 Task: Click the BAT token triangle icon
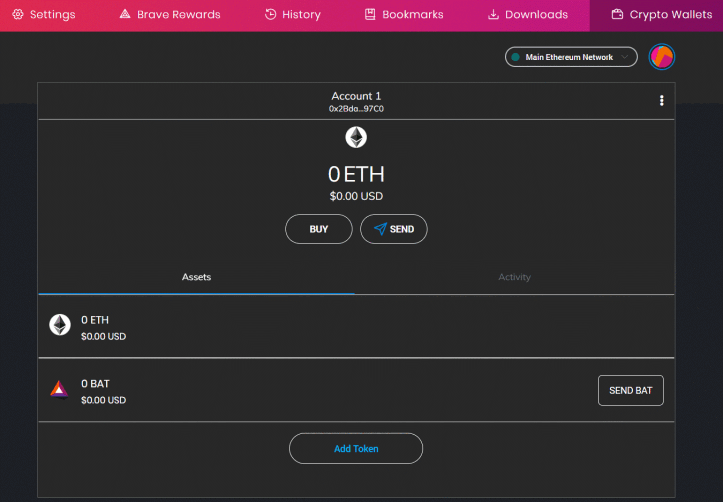[59, 390]
